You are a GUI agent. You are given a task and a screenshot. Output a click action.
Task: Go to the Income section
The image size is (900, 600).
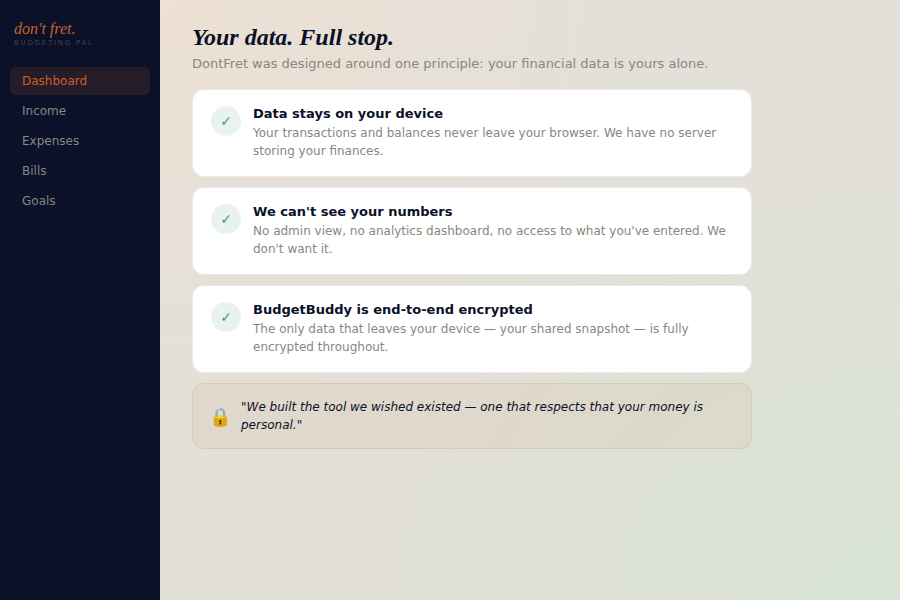tap(44, 111)
